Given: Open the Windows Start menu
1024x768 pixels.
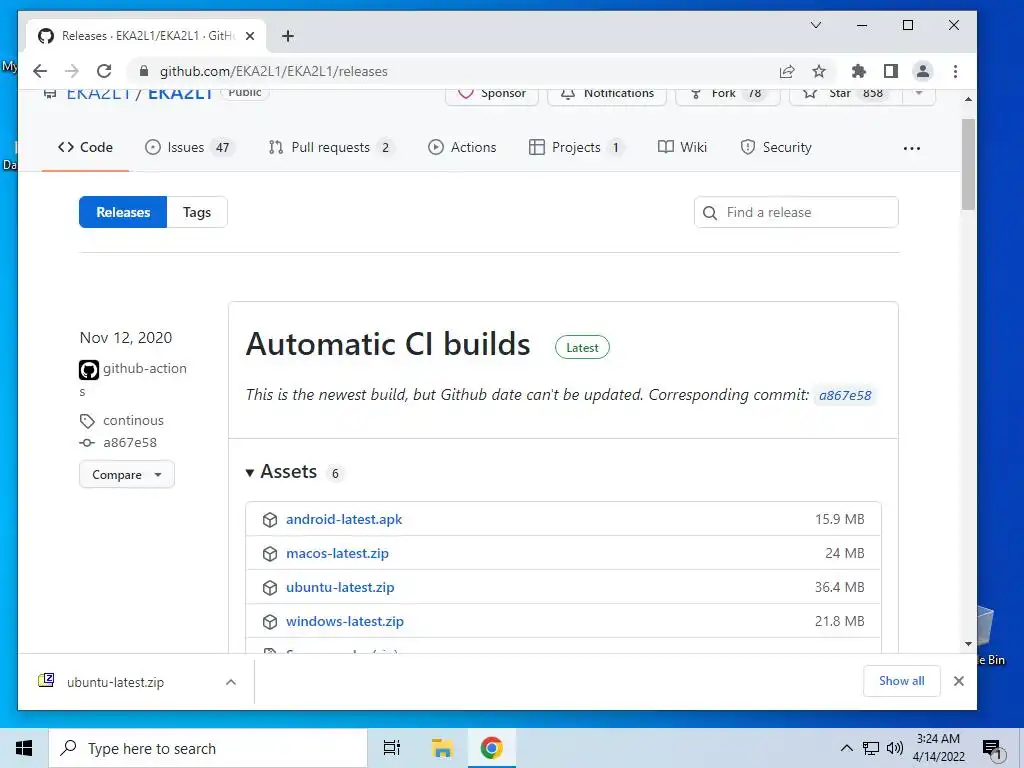Looking at the screenshot, I should [24, 748].
